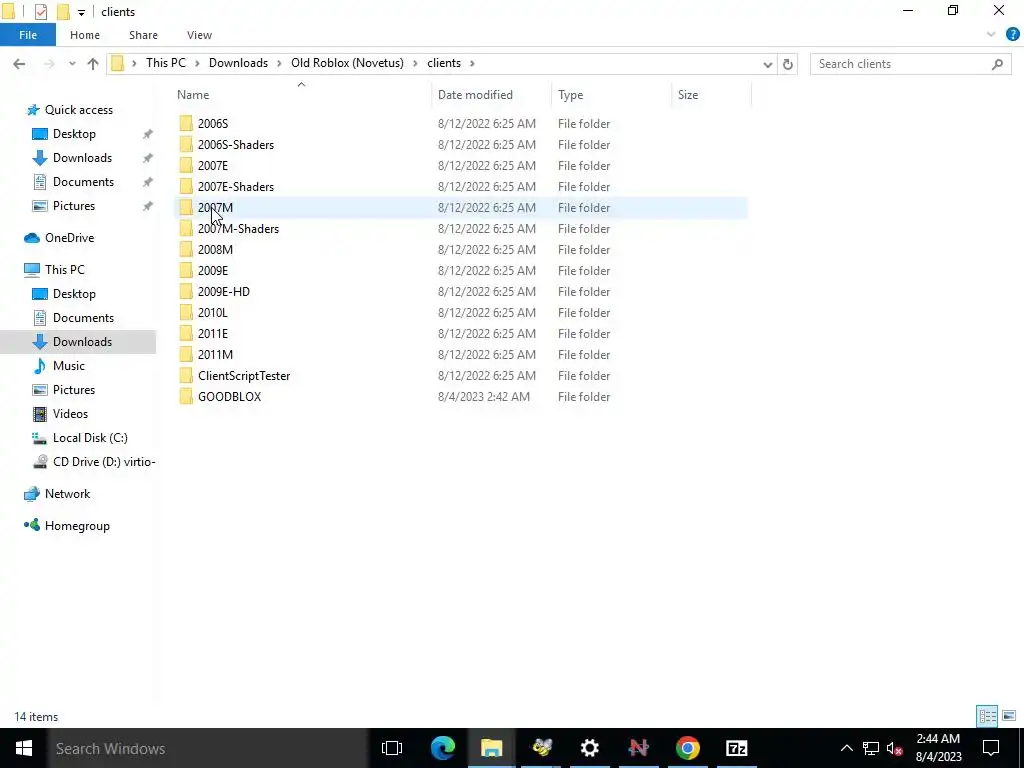Open Settings gear on taskbar
This screenshot has width=1024, height=768.
click(x=590, y=748)
